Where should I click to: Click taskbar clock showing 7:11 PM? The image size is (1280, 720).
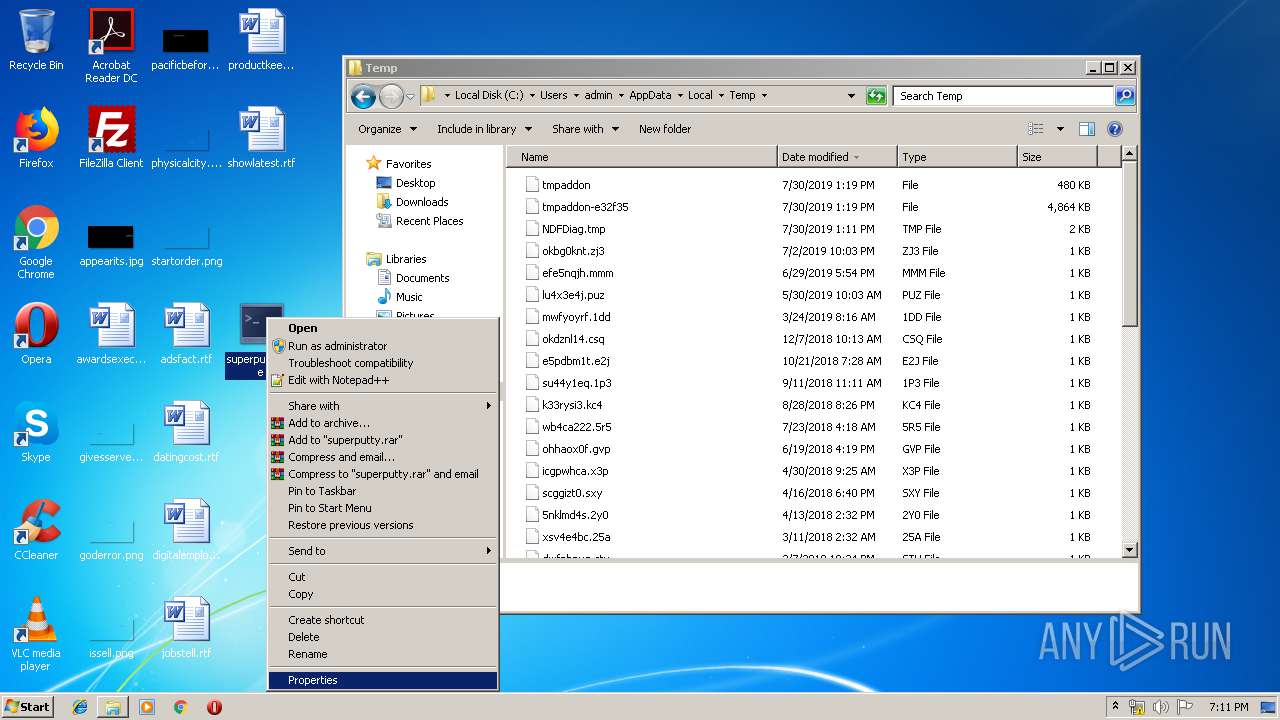(x=1228, y=707)
